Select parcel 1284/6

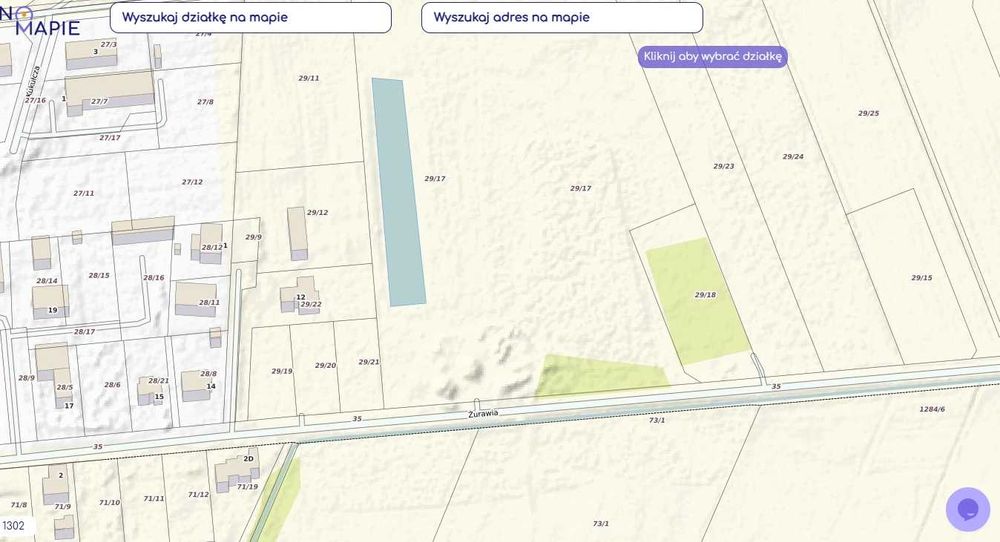932,409
